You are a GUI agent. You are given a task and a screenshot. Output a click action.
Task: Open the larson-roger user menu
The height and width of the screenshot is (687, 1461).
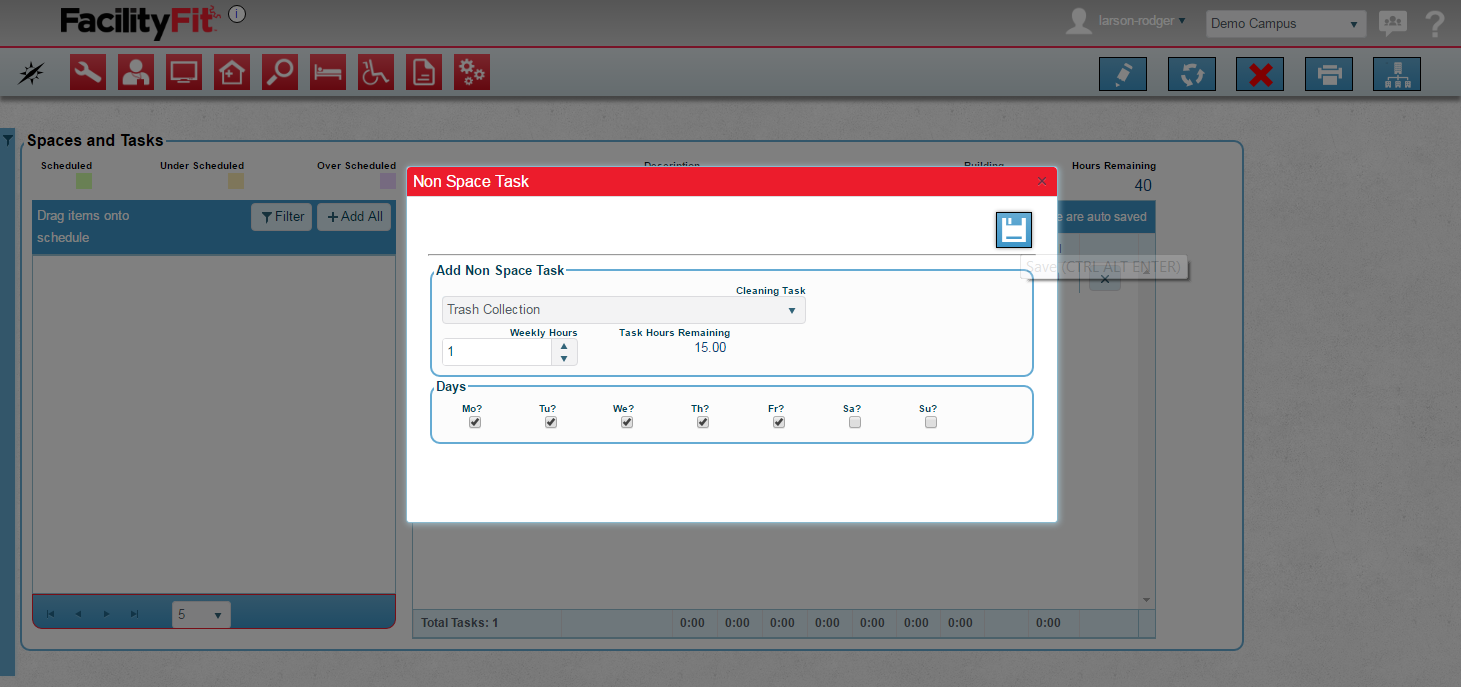click(1141, 21)
